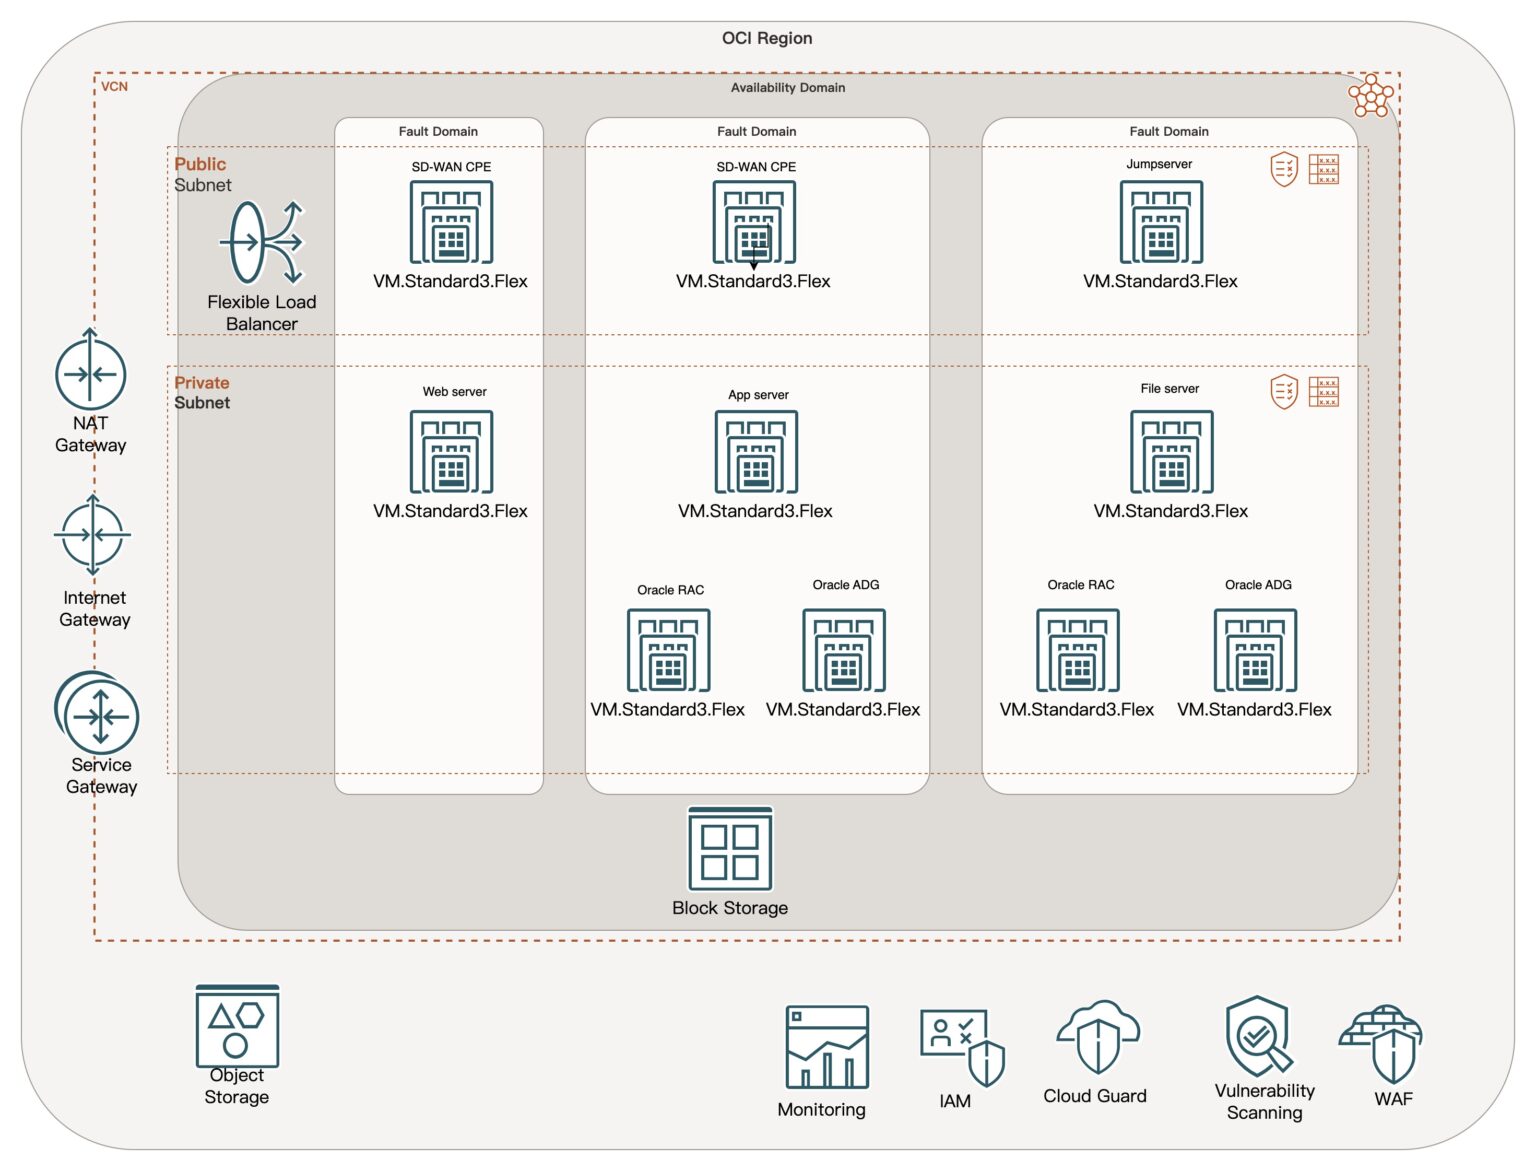Click the Flexible Load Balancer icon
Screen dimensions: 1536x1171
point(262,243)
